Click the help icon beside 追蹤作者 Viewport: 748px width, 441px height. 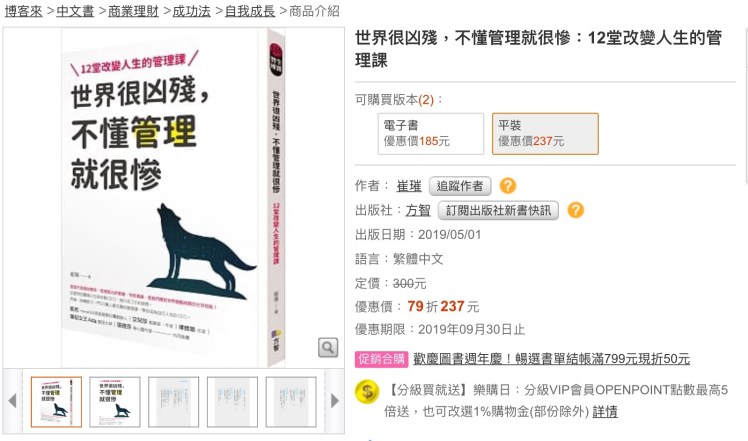(508, 186)
